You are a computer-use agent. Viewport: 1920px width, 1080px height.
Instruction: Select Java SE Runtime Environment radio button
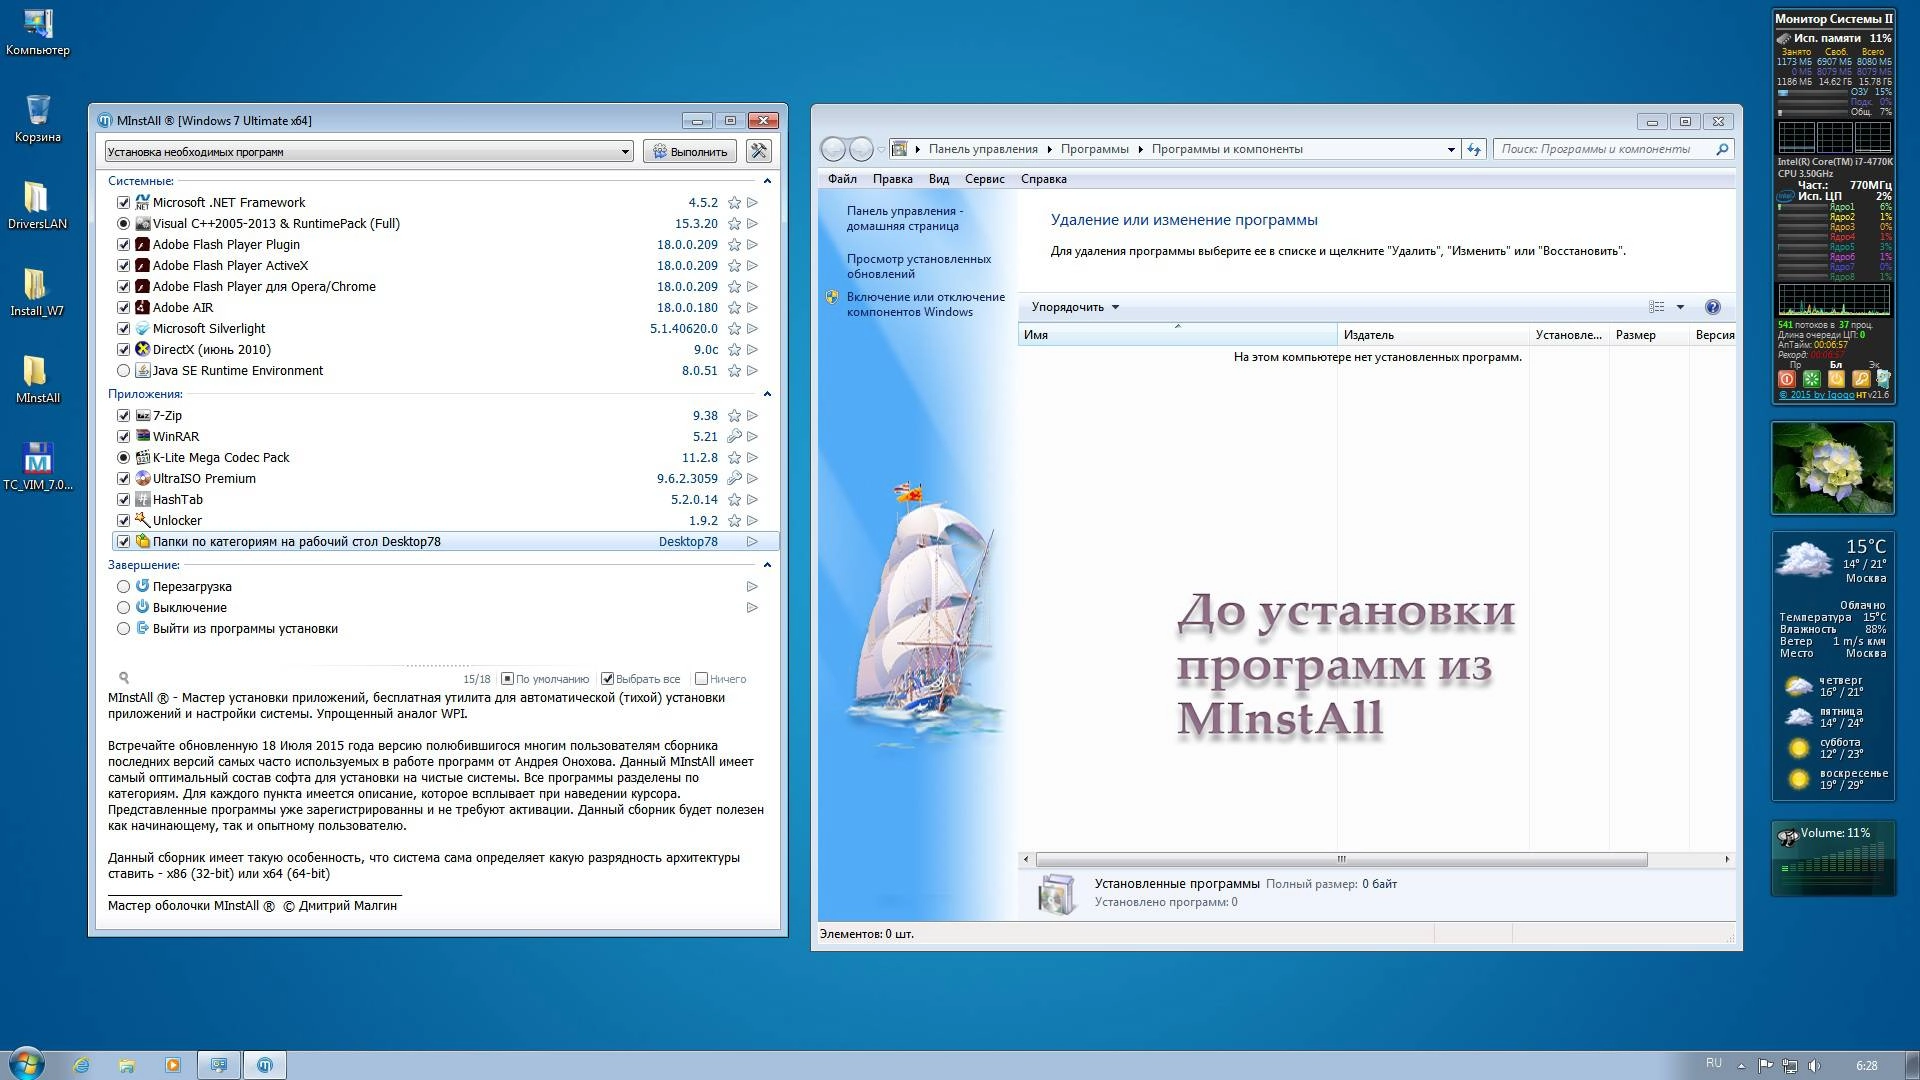[x=123, y=371]
